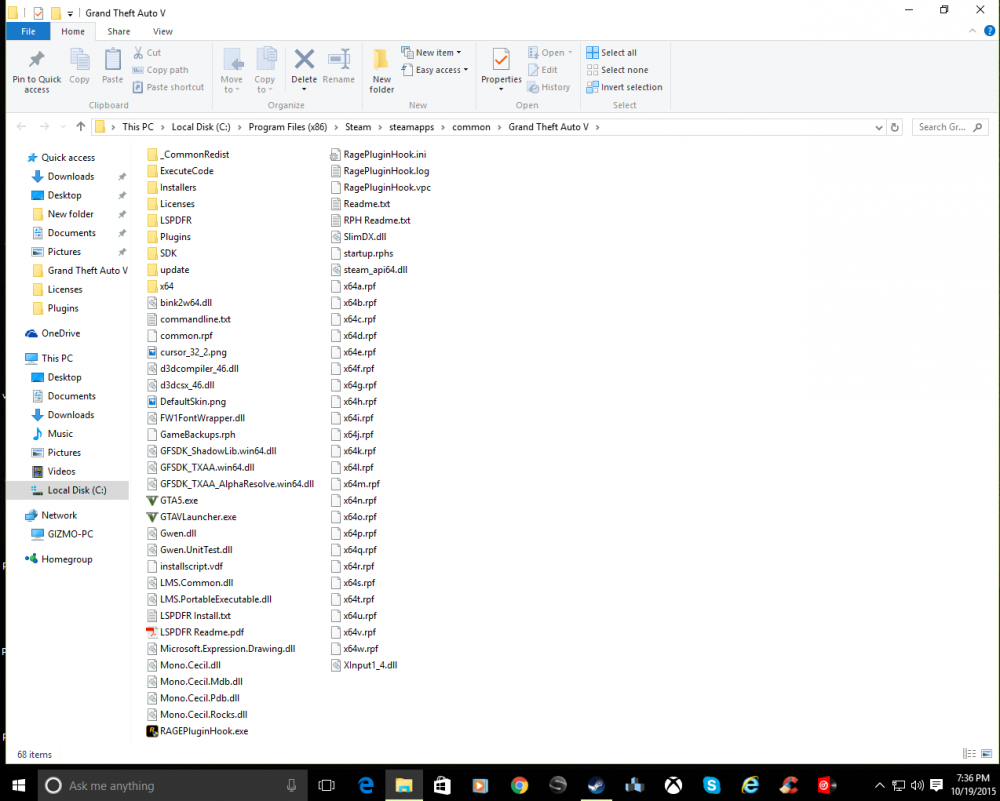Click Task View button on taskbar

tap(327, 785)
